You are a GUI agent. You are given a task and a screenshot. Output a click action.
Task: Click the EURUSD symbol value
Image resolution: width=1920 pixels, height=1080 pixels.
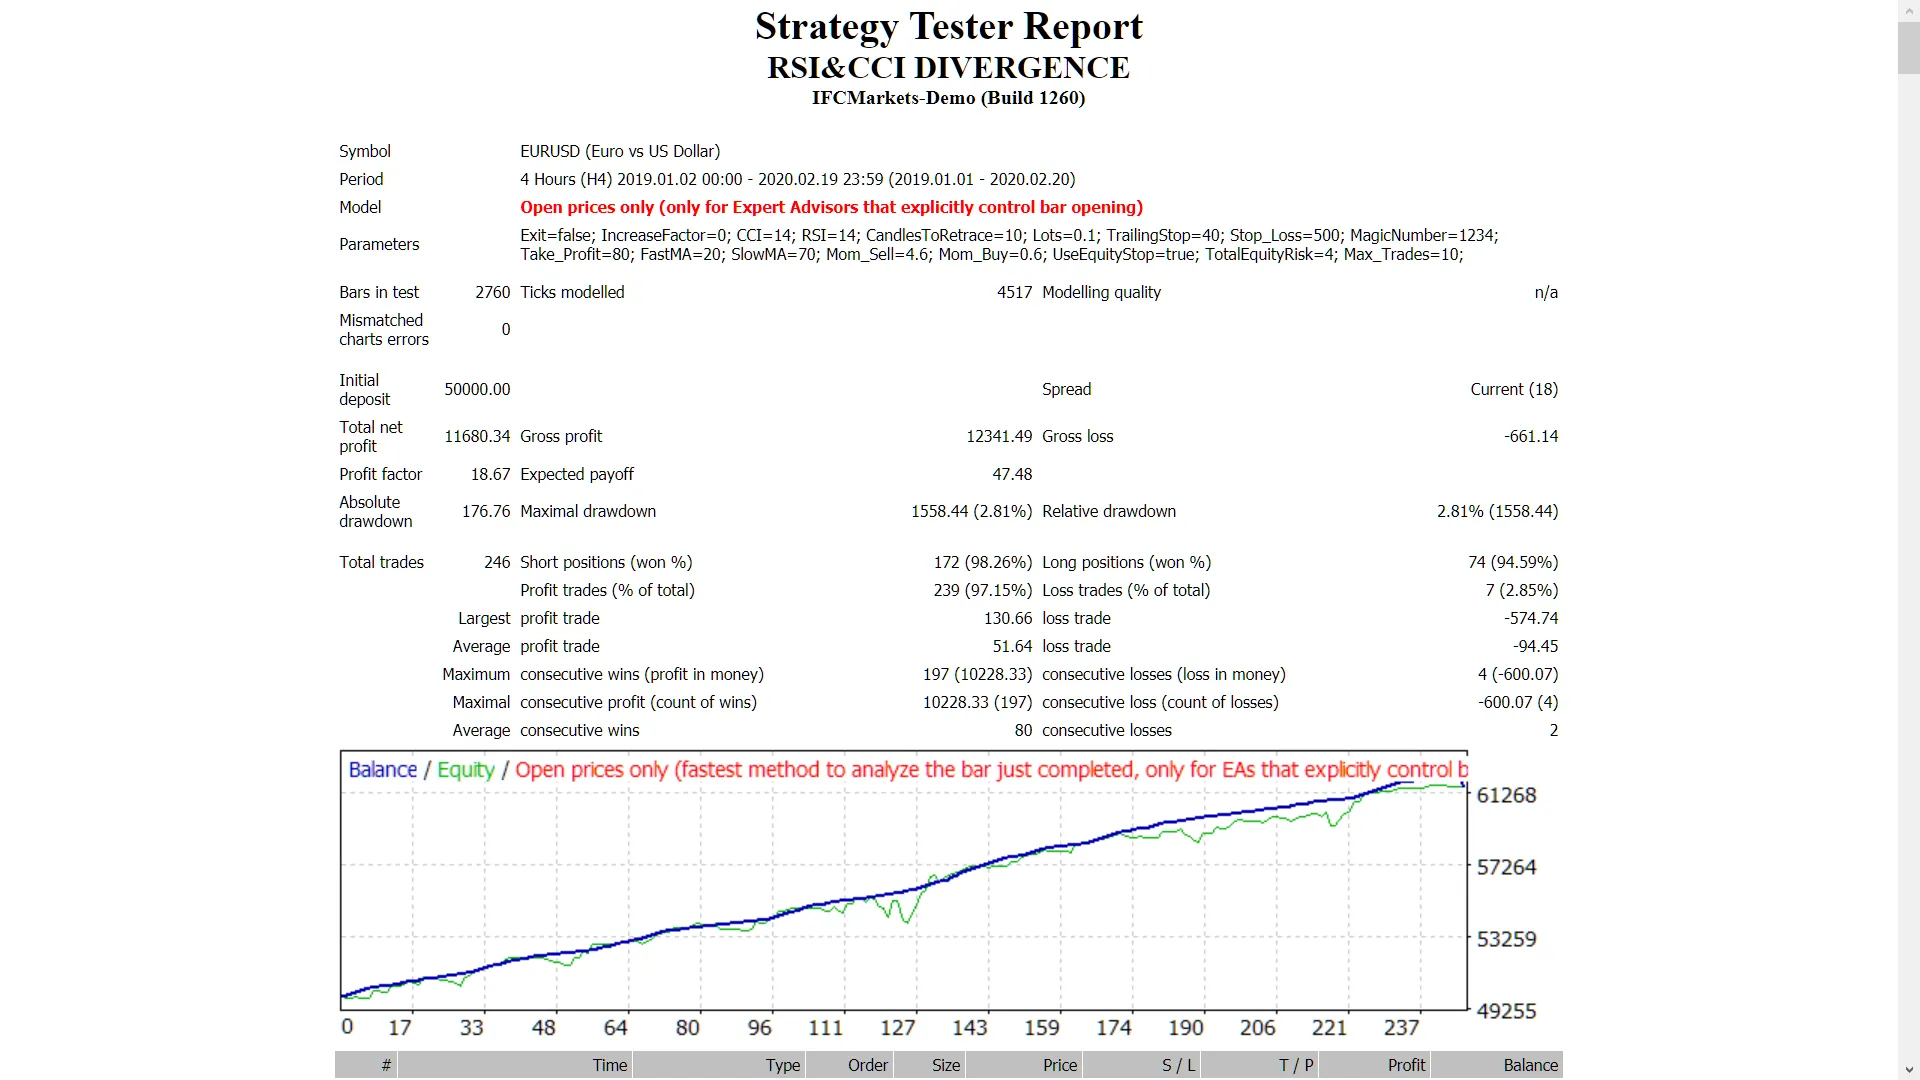click(620, 151)
